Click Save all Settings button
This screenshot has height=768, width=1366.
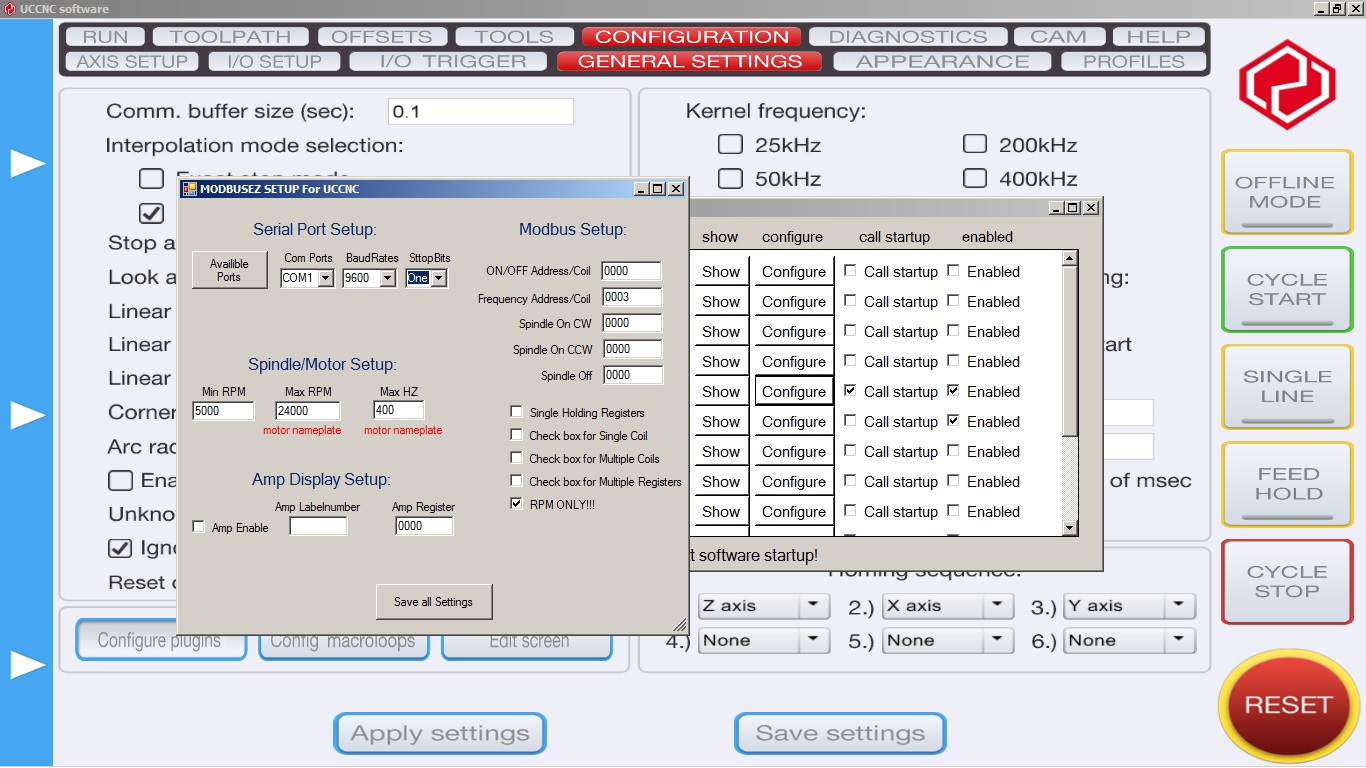[434, 601]
